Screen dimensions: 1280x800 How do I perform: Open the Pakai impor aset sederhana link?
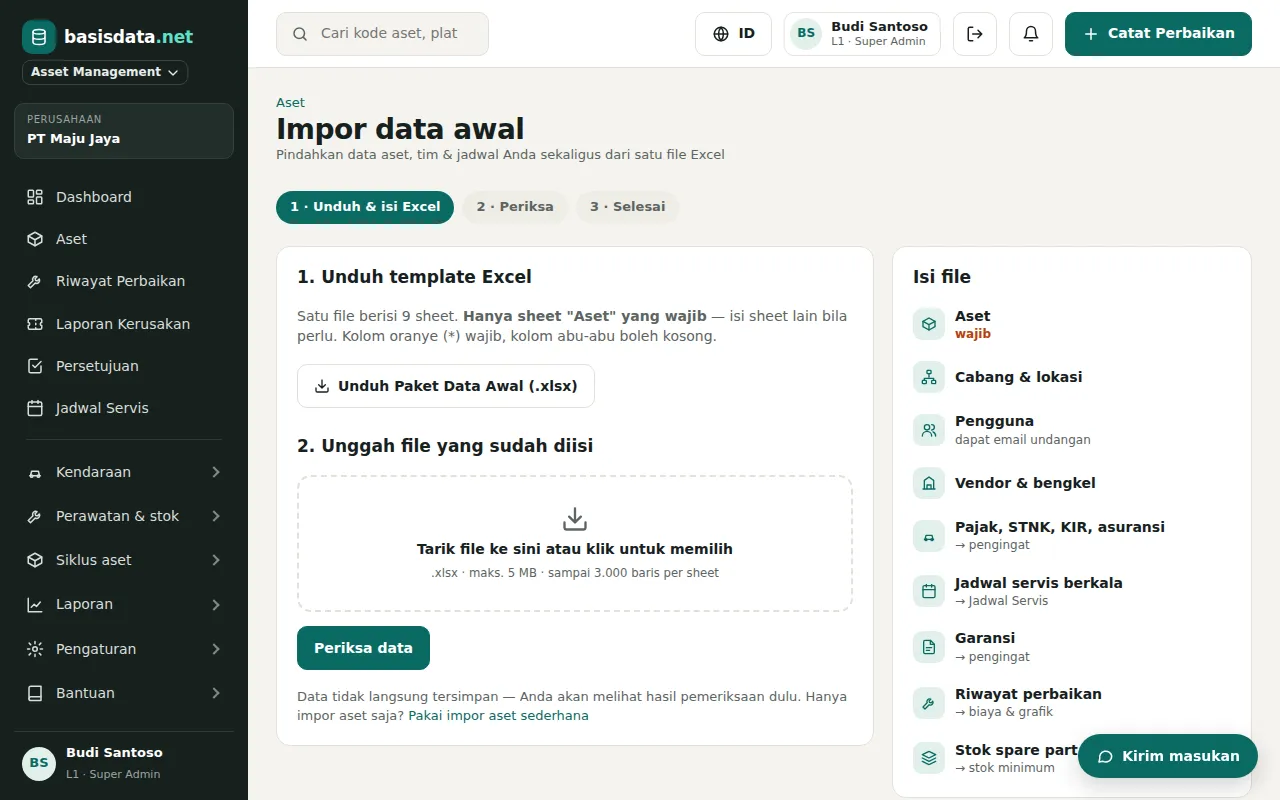pos(498,716)
